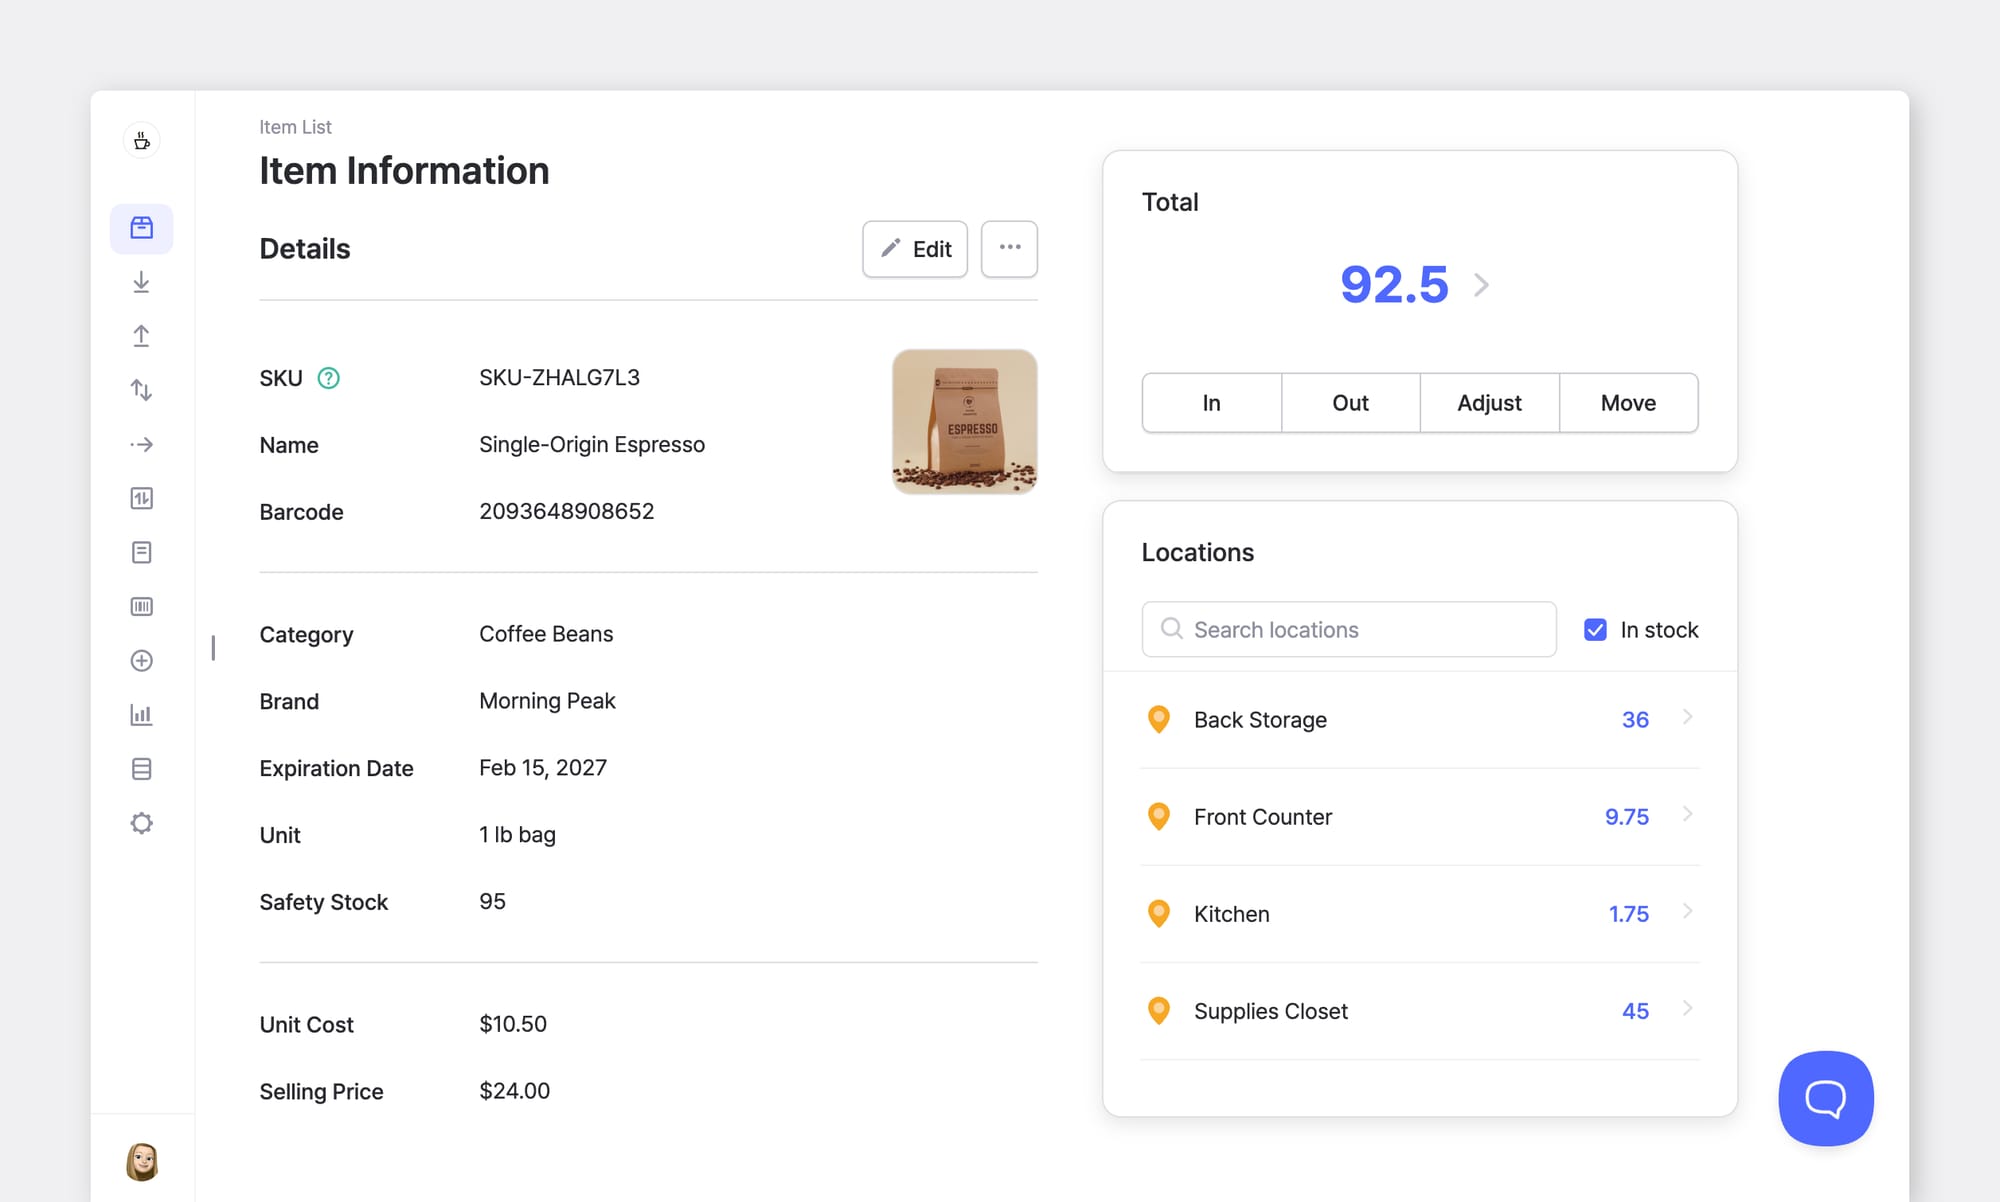Click the SKU help question mark icon
This screenshot has width=2000, height=1202.
tap(328, 378)
